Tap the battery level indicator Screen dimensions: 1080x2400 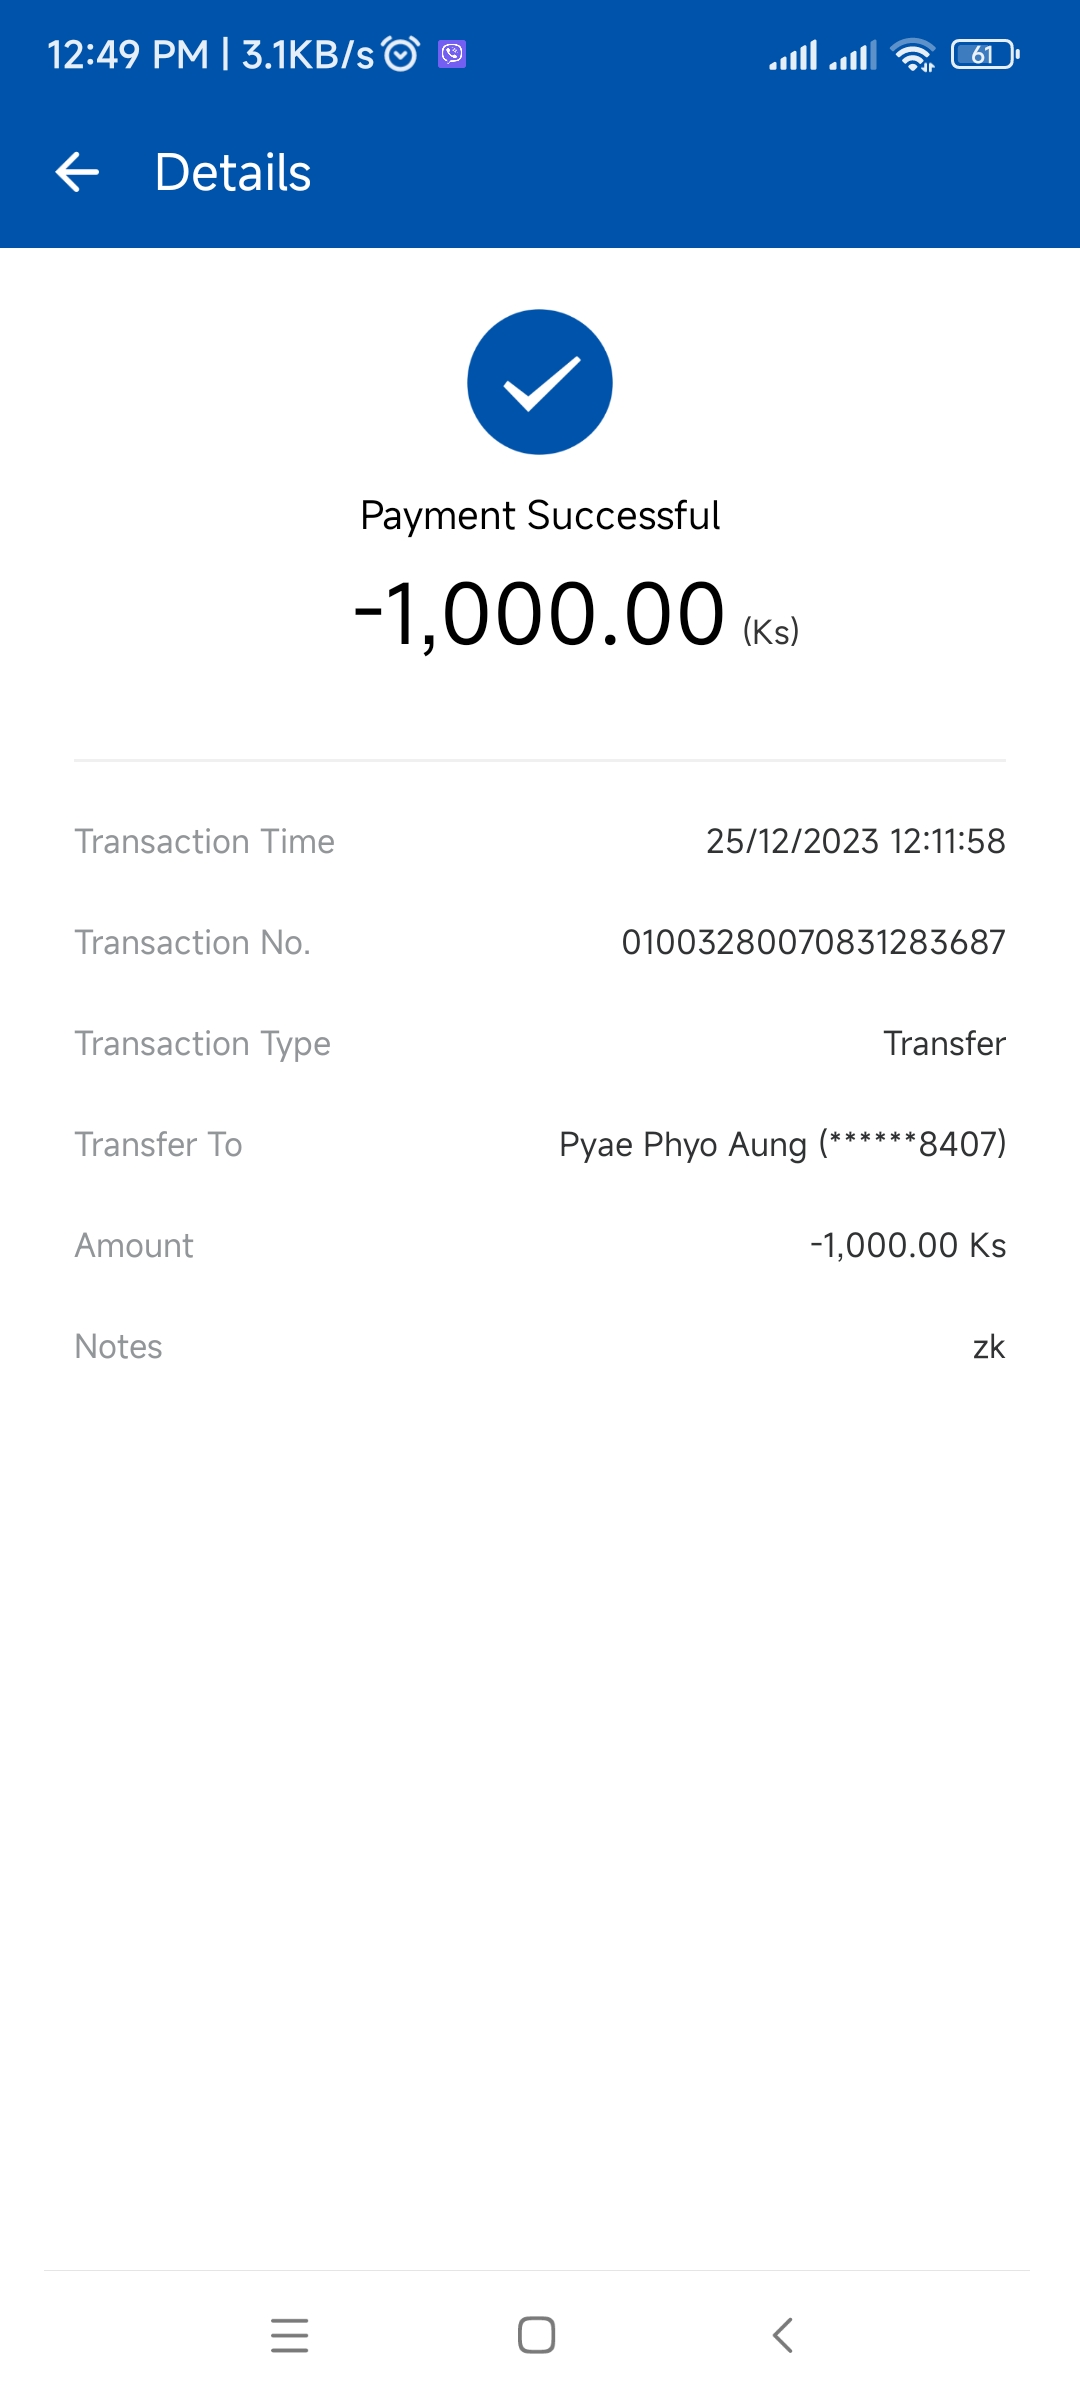point(985,54)
